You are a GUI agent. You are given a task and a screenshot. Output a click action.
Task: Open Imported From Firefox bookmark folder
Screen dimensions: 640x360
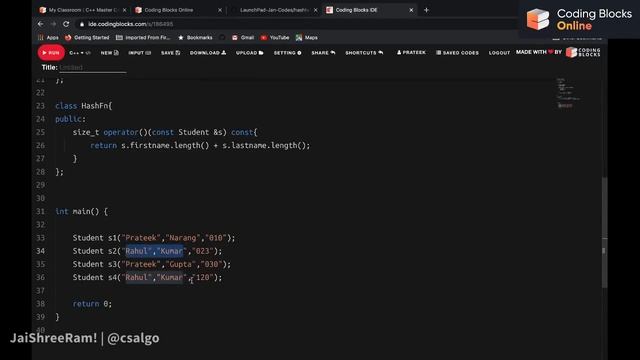coord(143,38)
